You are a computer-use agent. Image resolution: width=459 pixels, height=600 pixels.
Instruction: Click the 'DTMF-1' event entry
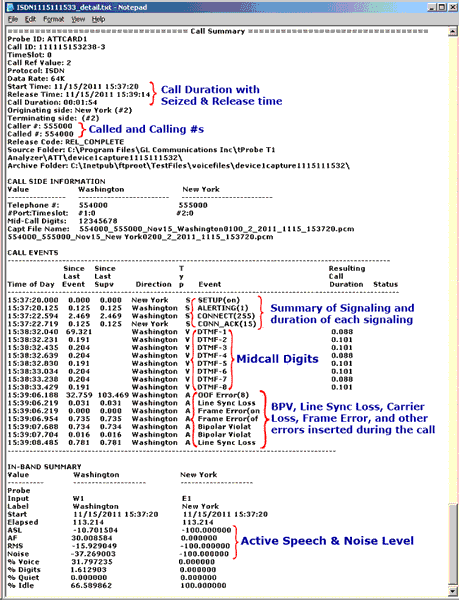212,332
